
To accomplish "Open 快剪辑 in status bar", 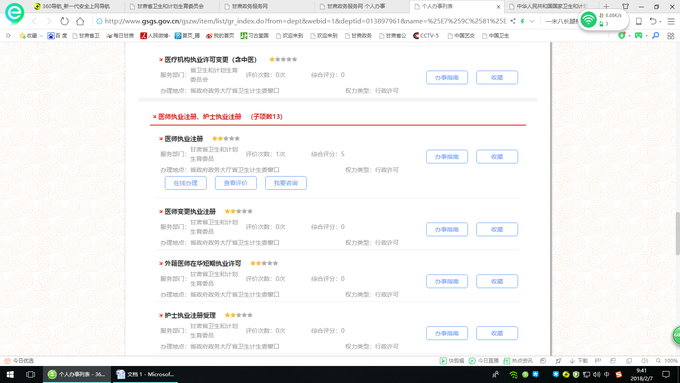I will pos(452,360).
